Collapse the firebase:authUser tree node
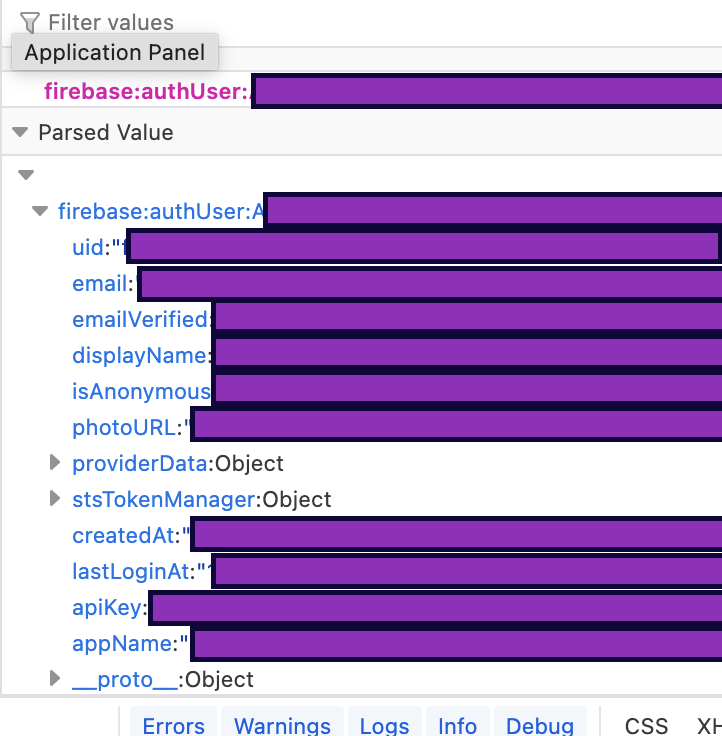This screenshot has height=736, width=722. [40, 211]
